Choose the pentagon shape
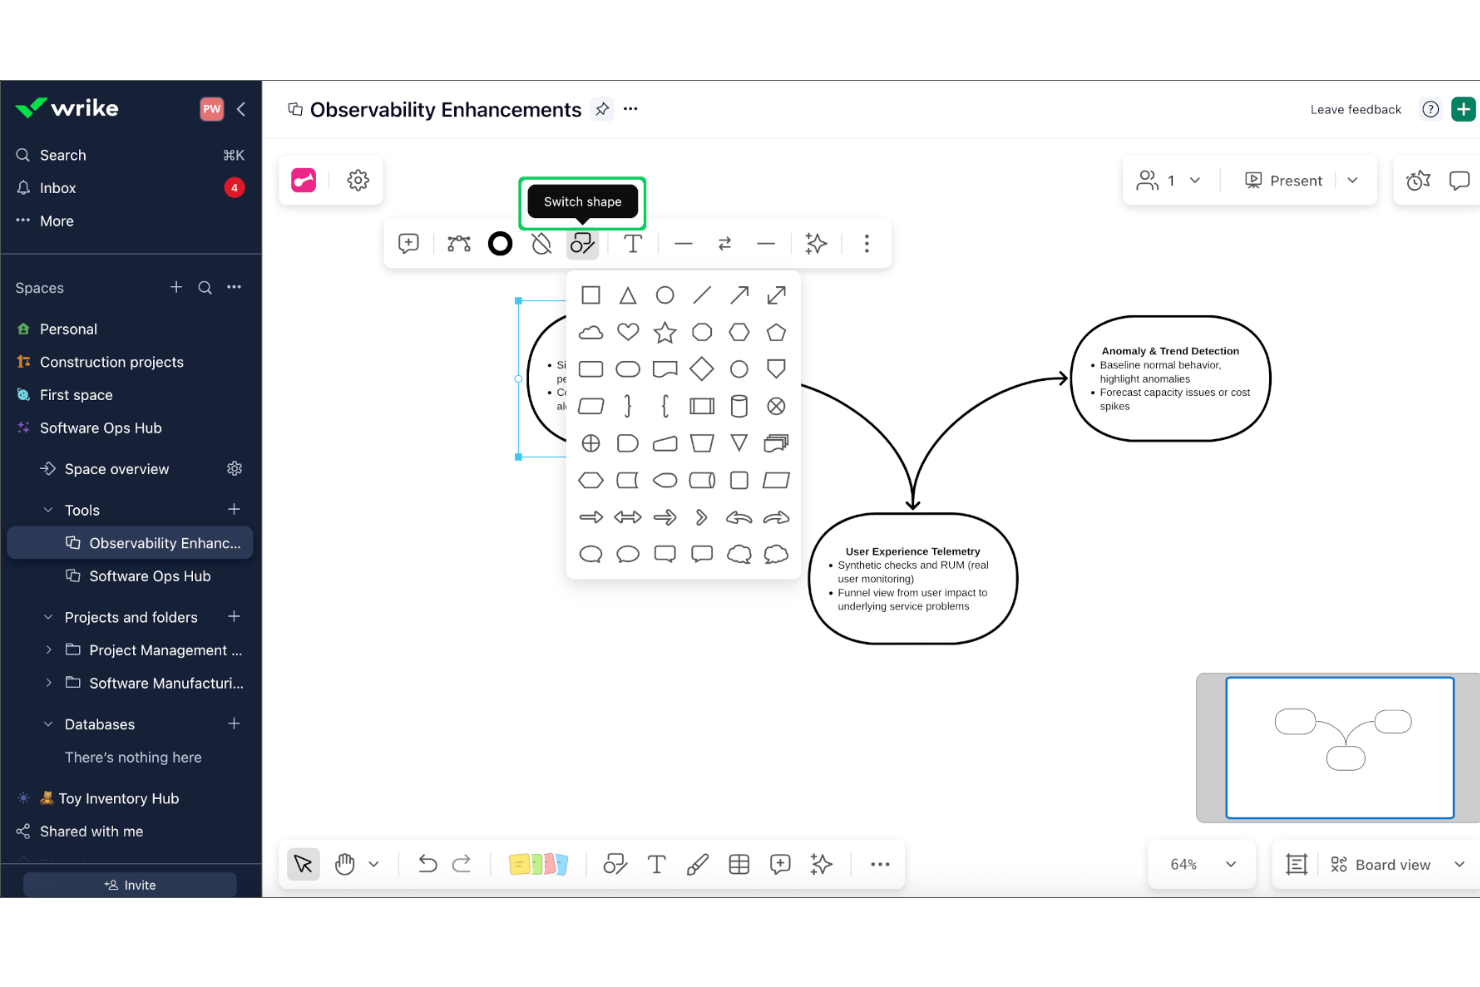Viewport: 1480px width, 987px height. click(776, 332)
